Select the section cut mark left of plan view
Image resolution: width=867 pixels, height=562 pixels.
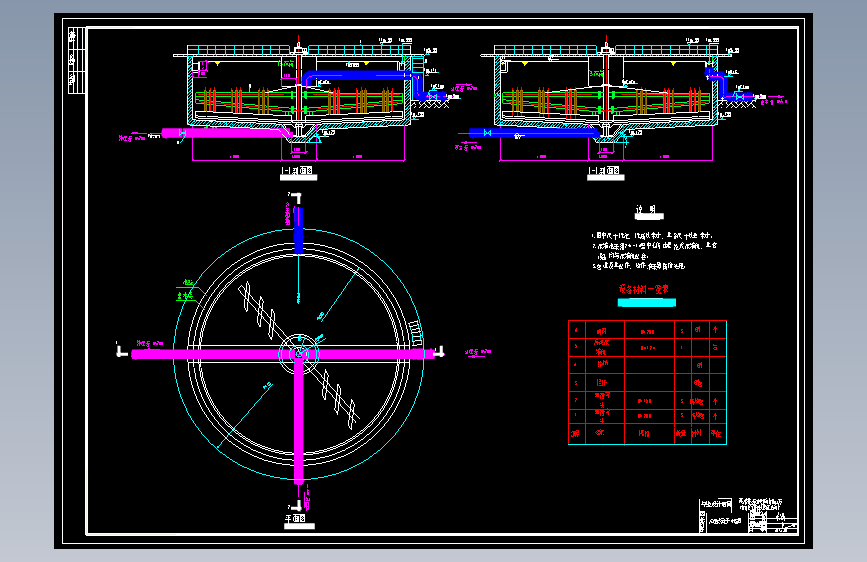(x=122, y=350)
